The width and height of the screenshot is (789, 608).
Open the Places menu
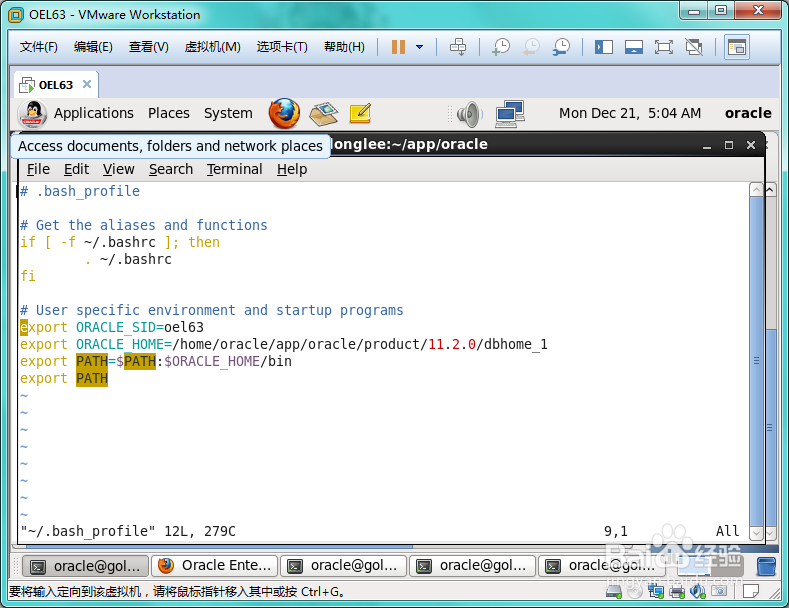[169, 113]
